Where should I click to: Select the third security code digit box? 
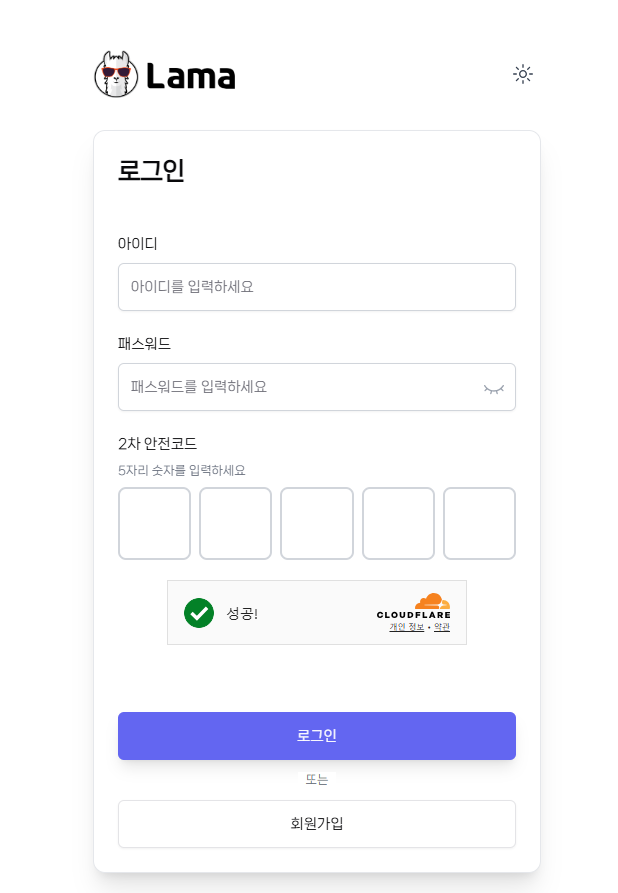[316, 523]
